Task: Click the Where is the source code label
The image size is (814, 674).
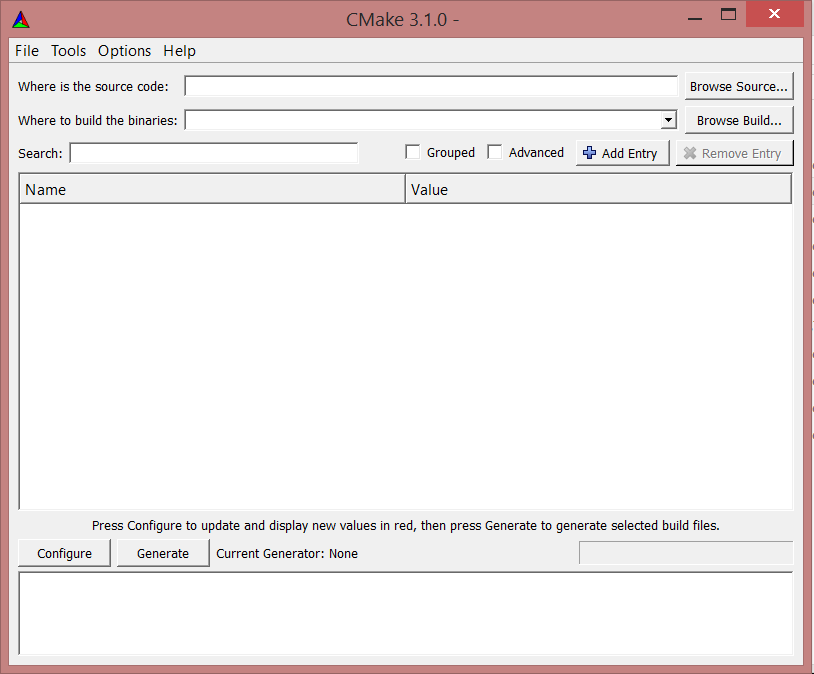Action: coord(93,86)
